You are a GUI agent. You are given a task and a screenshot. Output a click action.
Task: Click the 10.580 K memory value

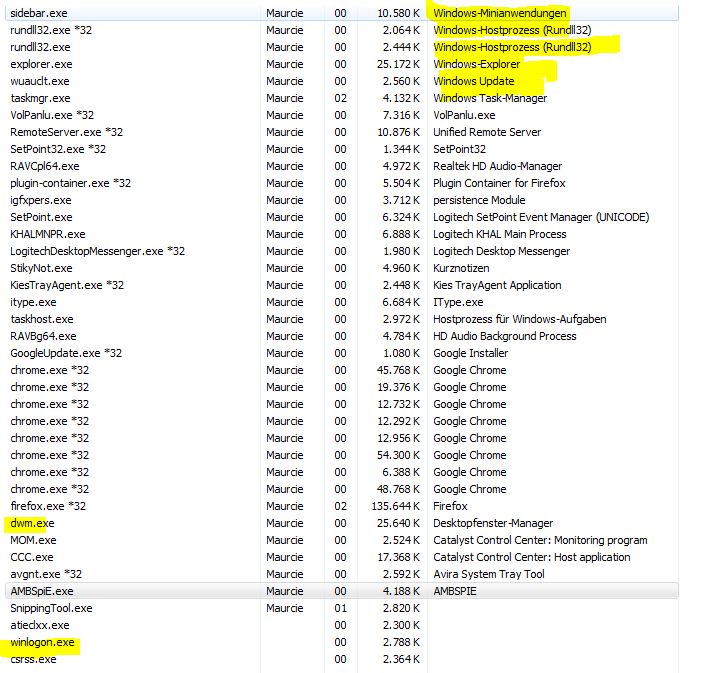coord(398,14)
